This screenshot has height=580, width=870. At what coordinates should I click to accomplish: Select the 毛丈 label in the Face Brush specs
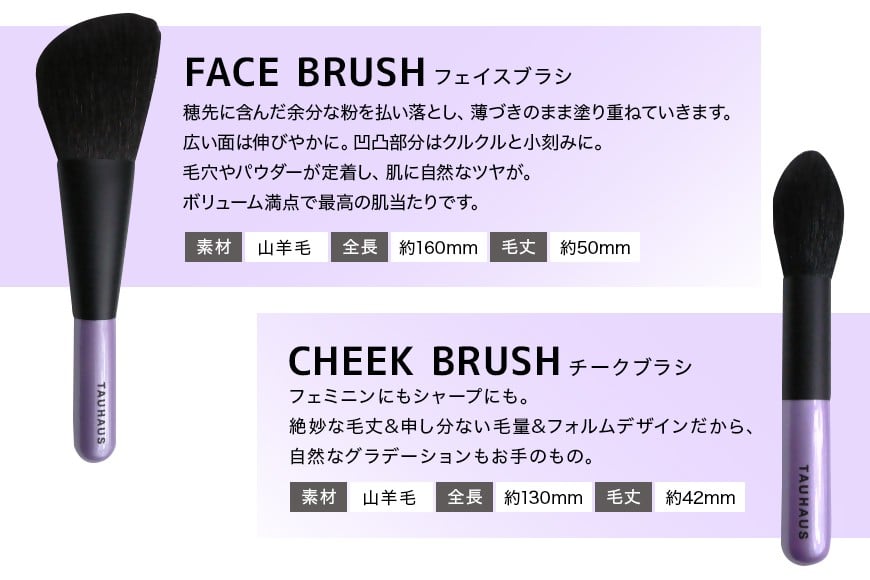coord(518,247)
